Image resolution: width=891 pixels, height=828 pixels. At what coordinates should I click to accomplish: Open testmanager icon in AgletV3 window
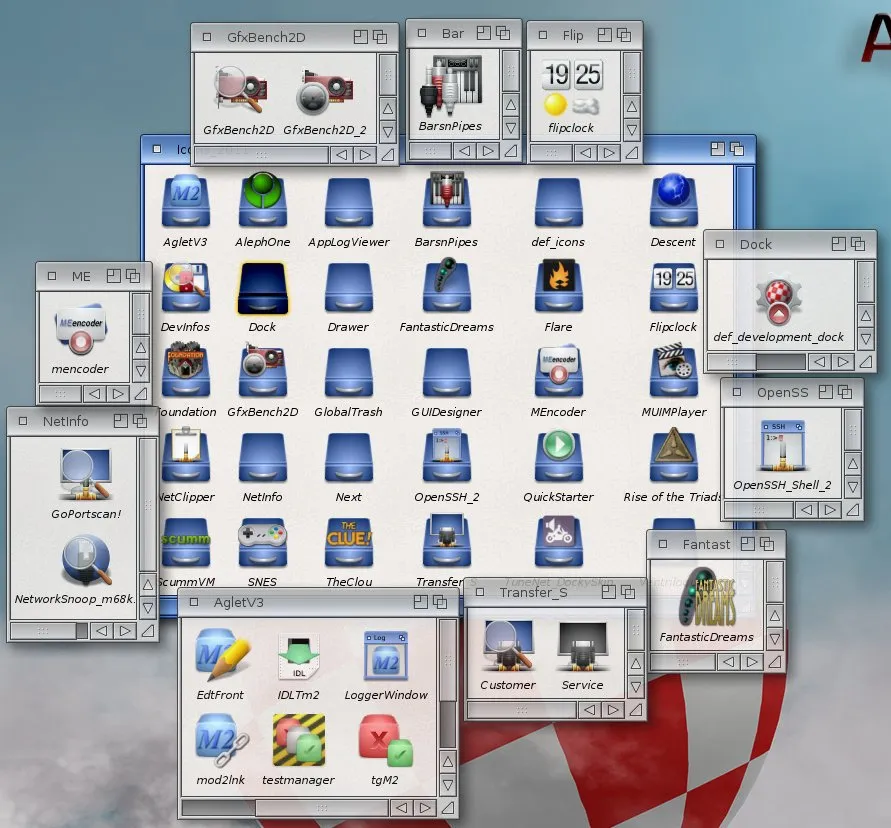point(298,742)
